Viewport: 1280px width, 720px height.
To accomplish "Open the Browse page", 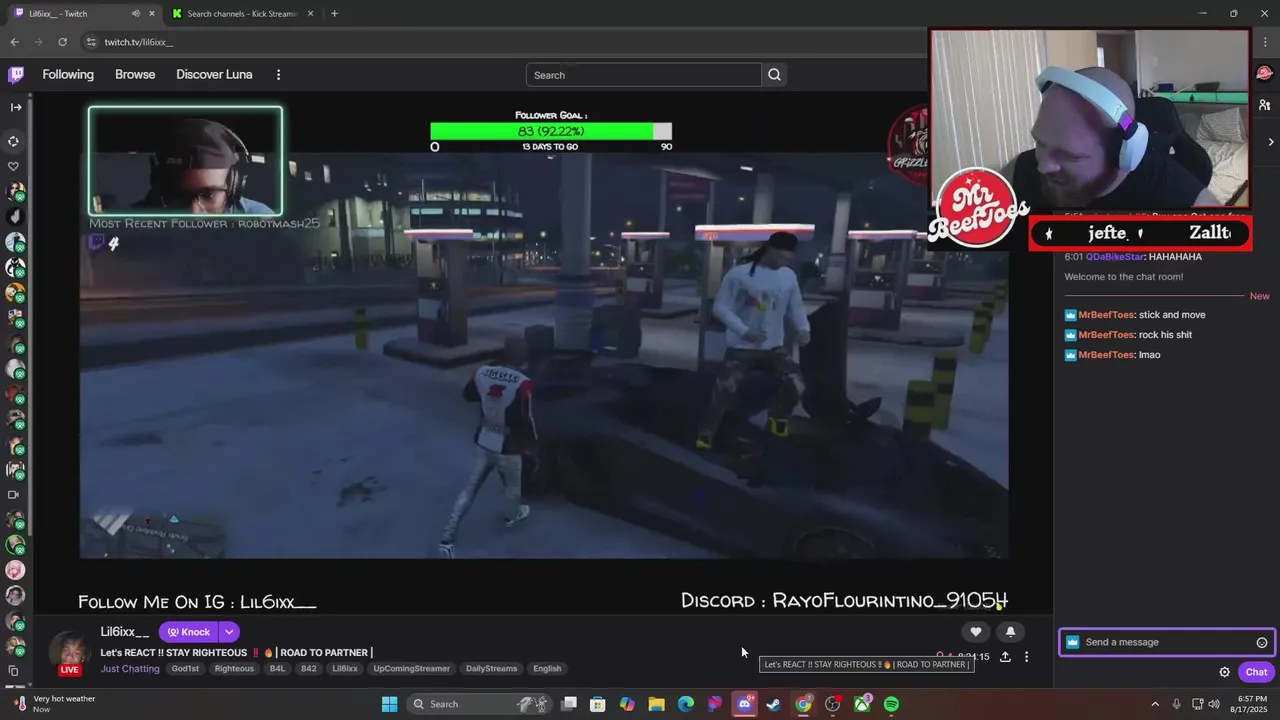I will coord(135,75).
